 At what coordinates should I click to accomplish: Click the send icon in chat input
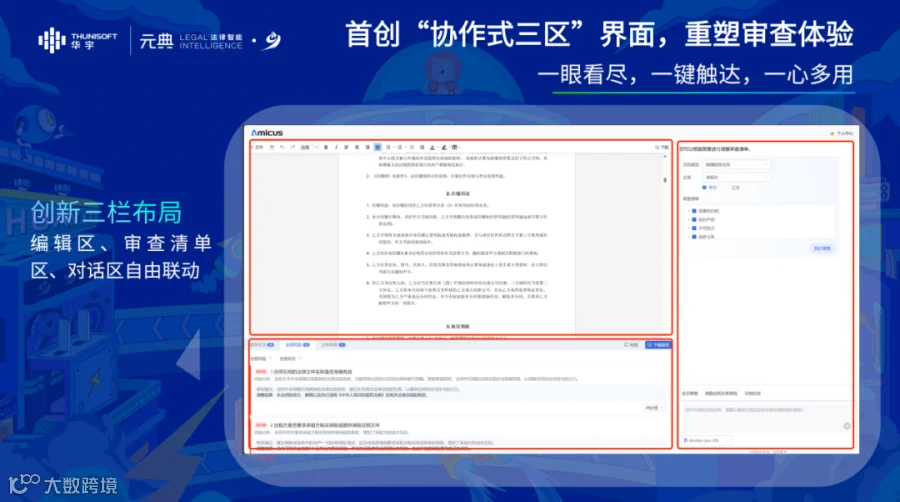847,426
